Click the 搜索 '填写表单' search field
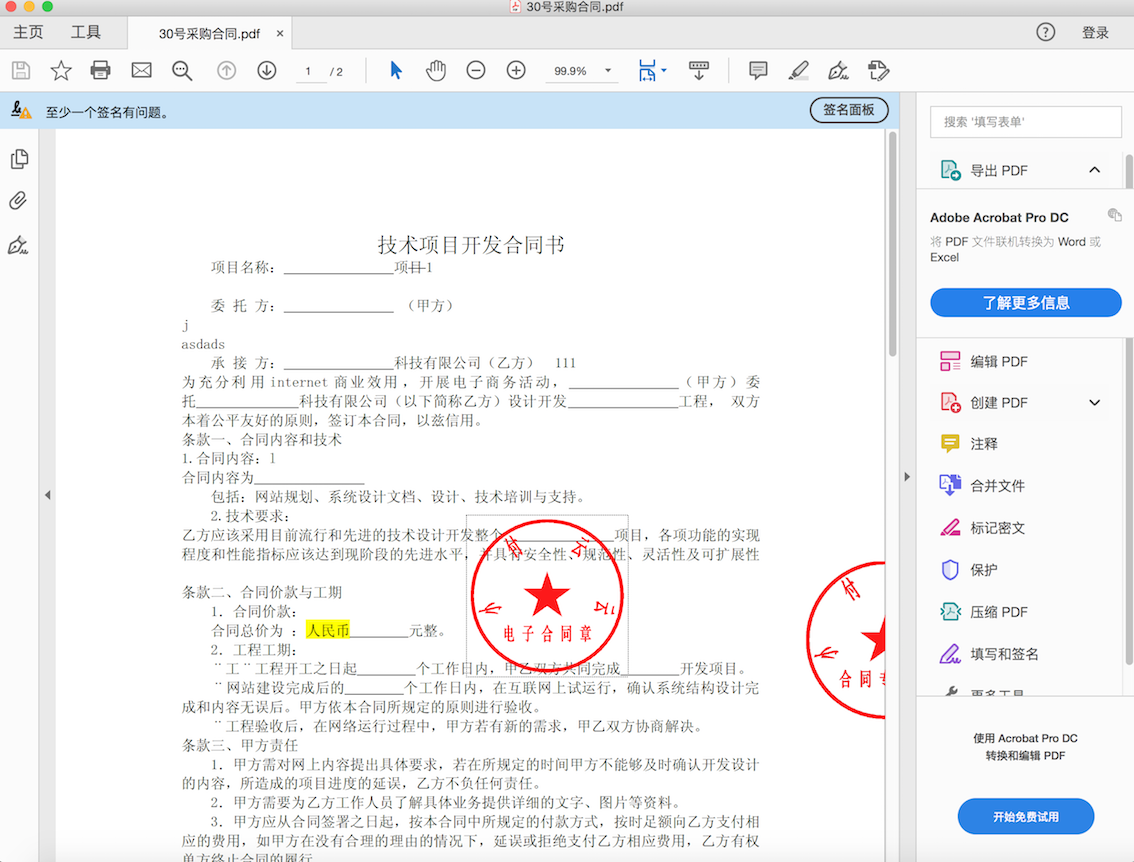 (1026, 121)
